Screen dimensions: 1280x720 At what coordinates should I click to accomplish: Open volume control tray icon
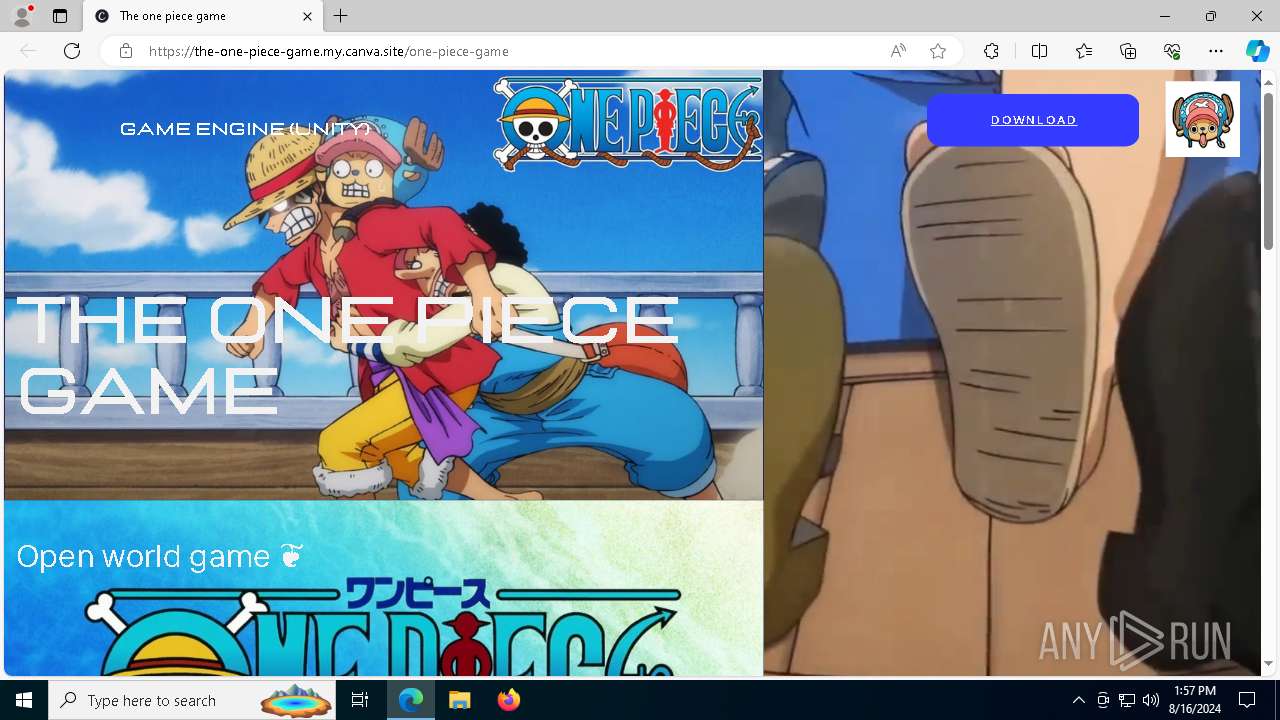coord(1151,700)
